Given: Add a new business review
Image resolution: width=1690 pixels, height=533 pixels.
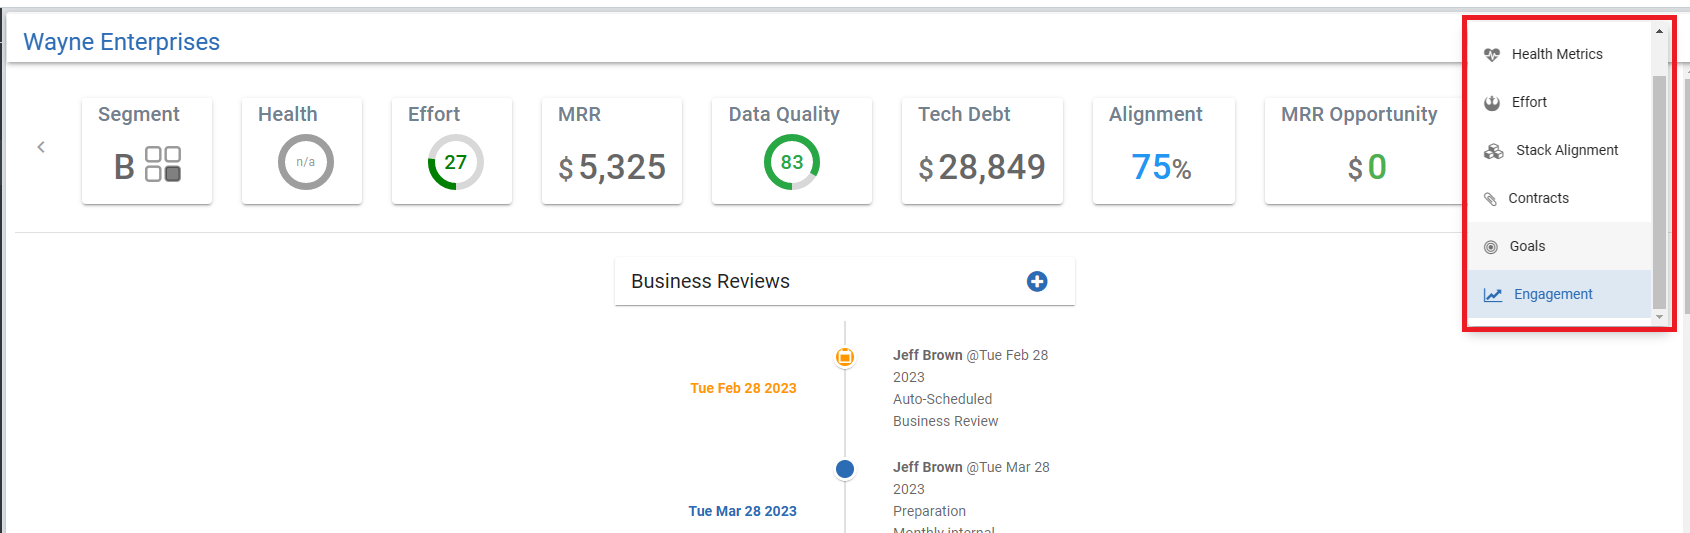Looking at the screenshot, I should click(1037, 282).
